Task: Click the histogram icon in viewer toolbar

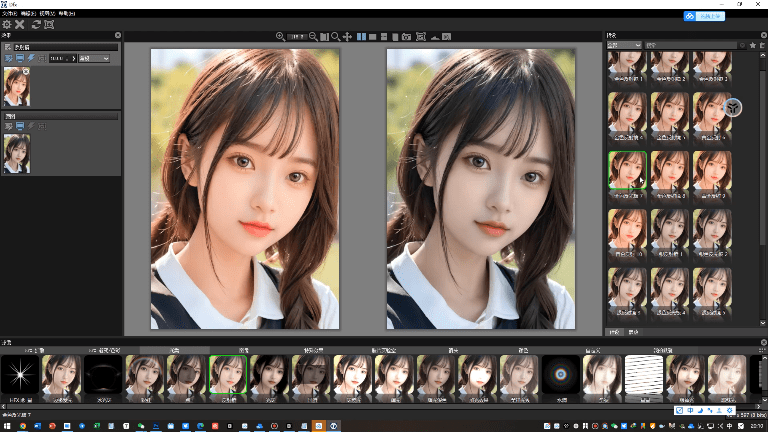Action: pos(435,36)
